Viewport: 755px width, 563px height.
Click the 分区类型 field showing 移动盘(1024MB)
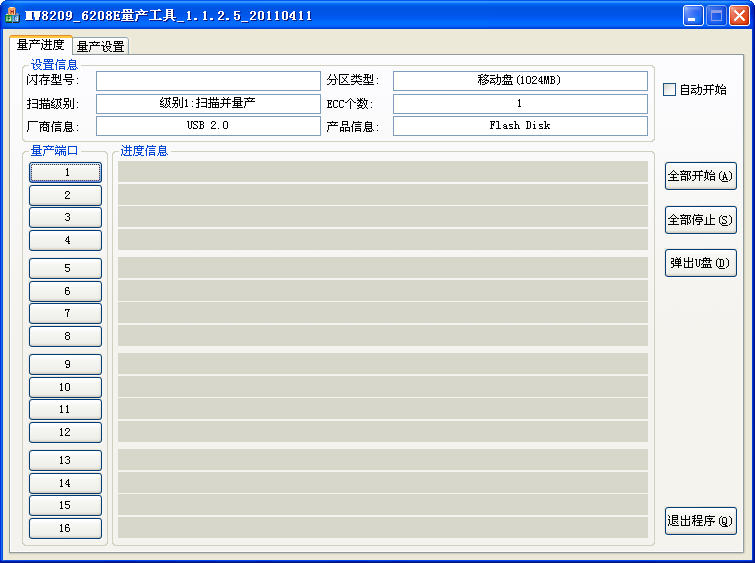point(520,81)
